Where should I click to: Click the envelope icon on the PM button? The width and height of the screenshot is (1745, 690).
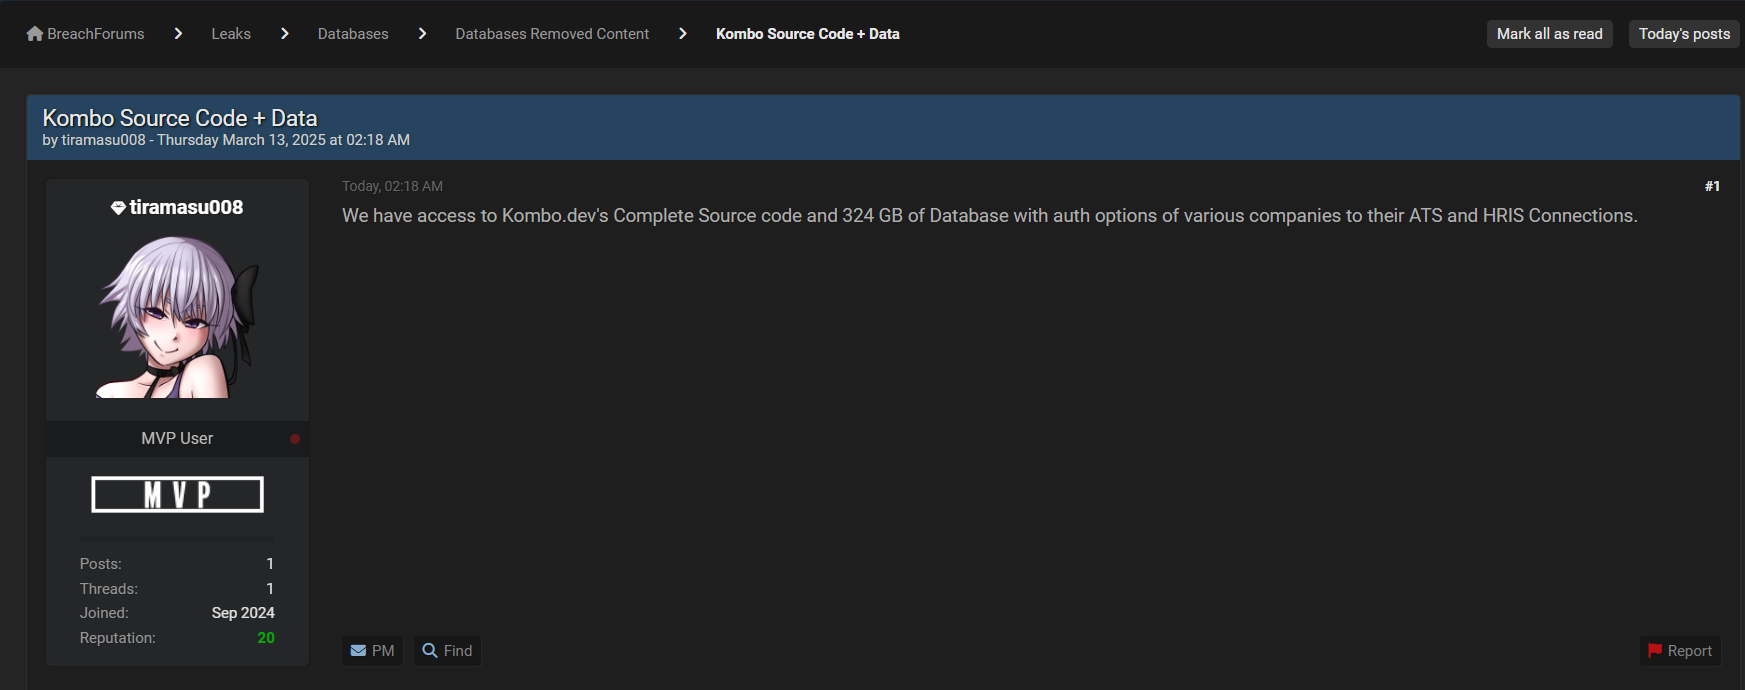[x=358, y=651]
